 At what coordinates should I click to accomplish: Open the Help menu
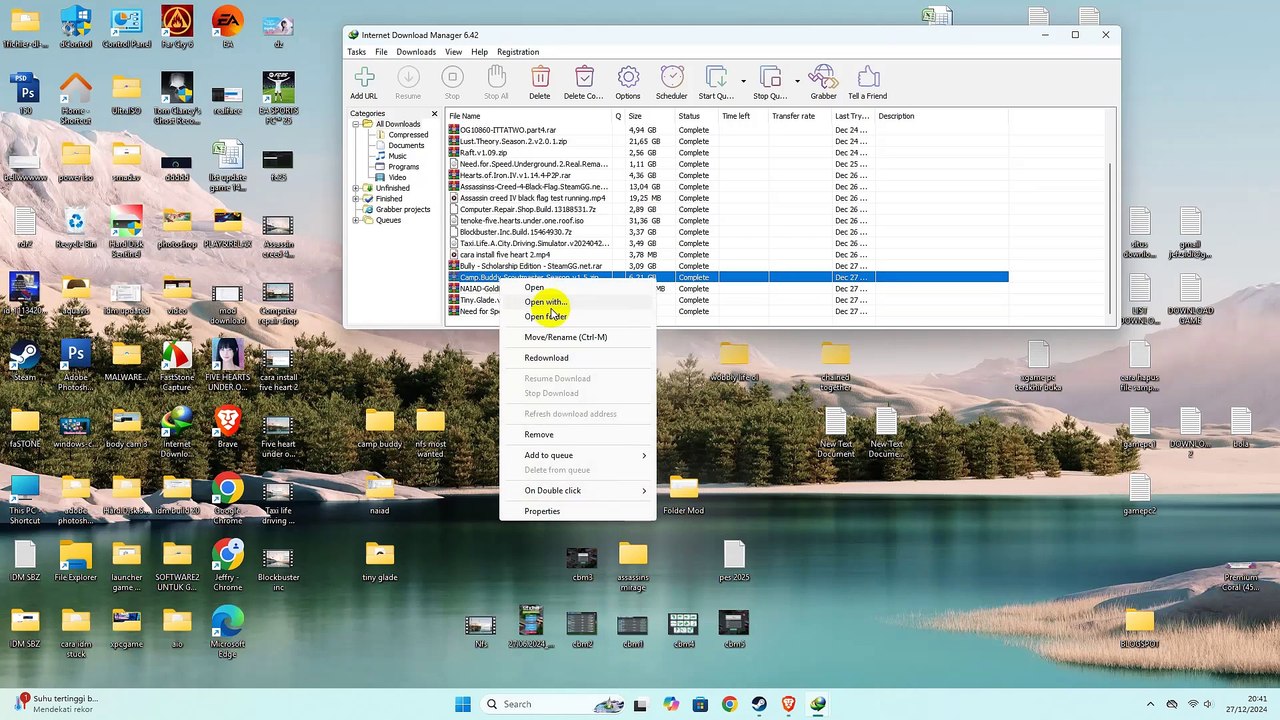(x=479, y=52)
